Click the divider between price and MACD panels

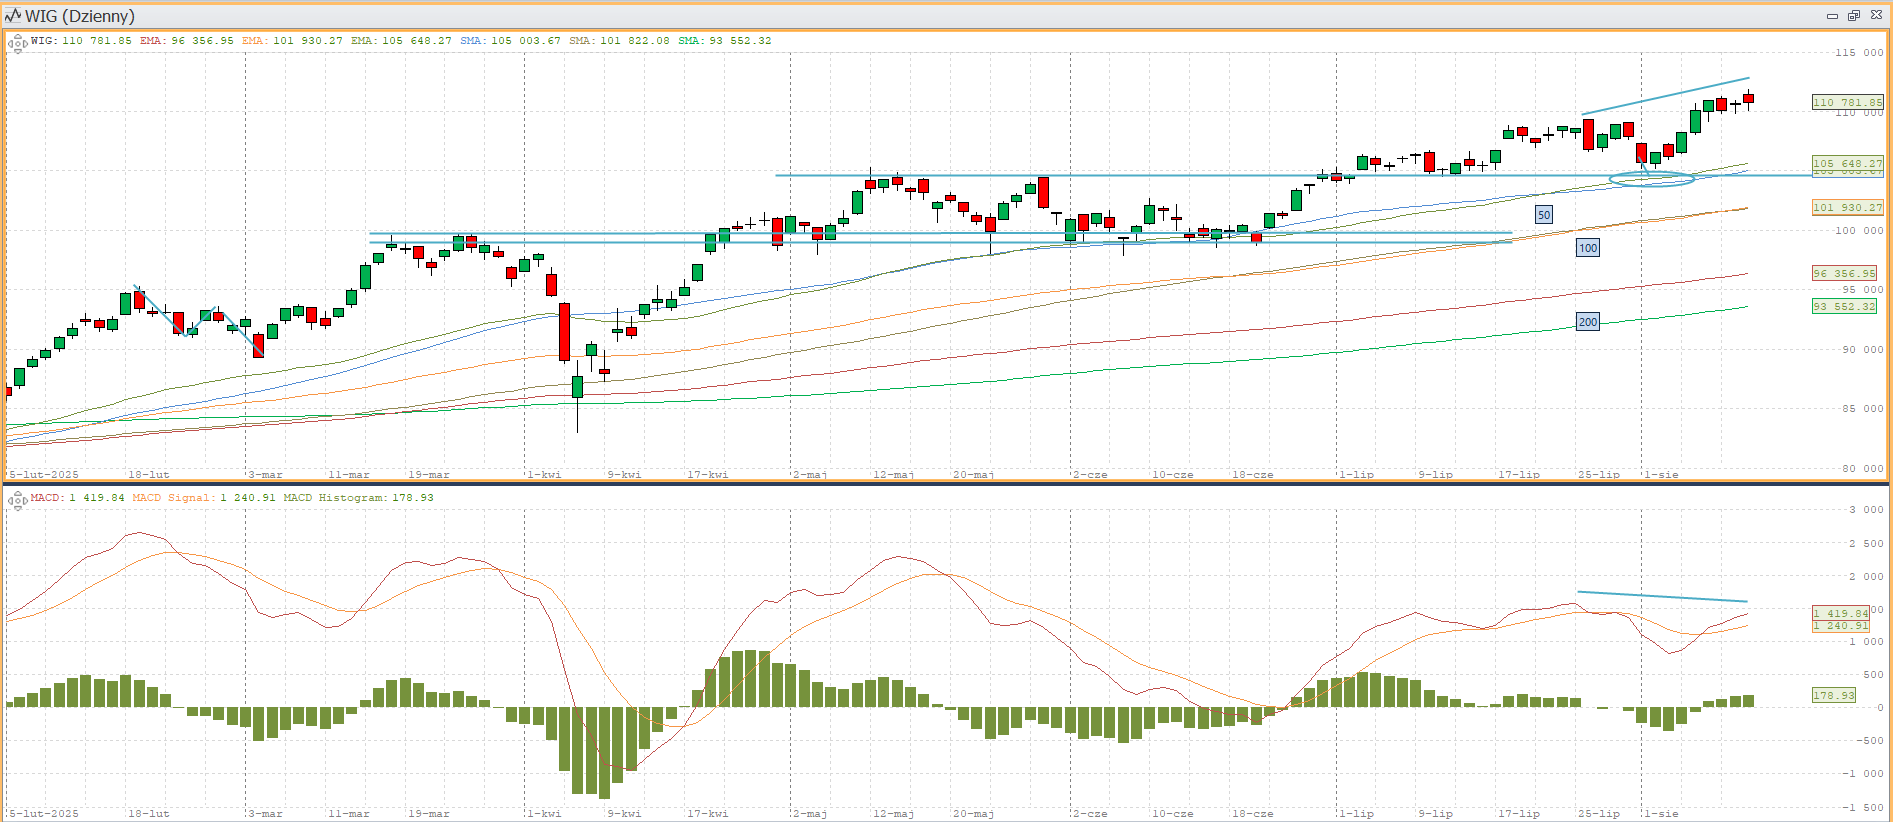946,484
